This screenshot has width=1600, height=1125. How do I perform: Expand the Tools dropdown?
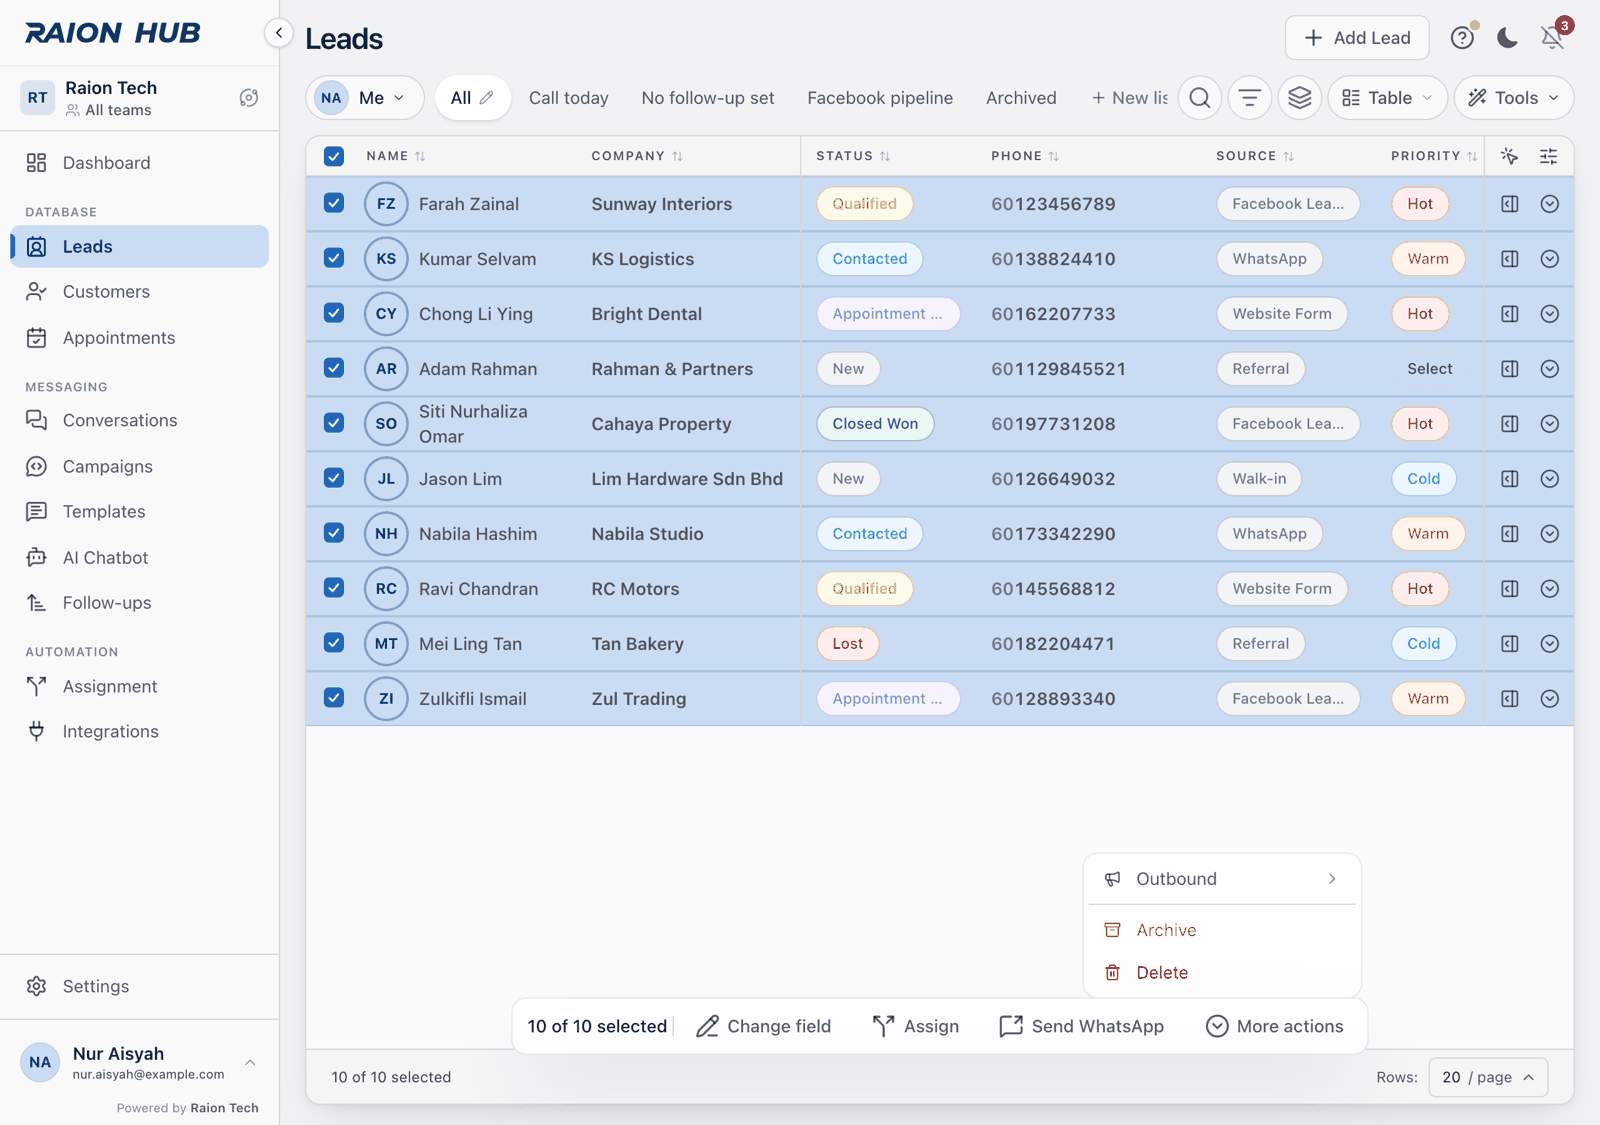click(x=1513, y=98)
